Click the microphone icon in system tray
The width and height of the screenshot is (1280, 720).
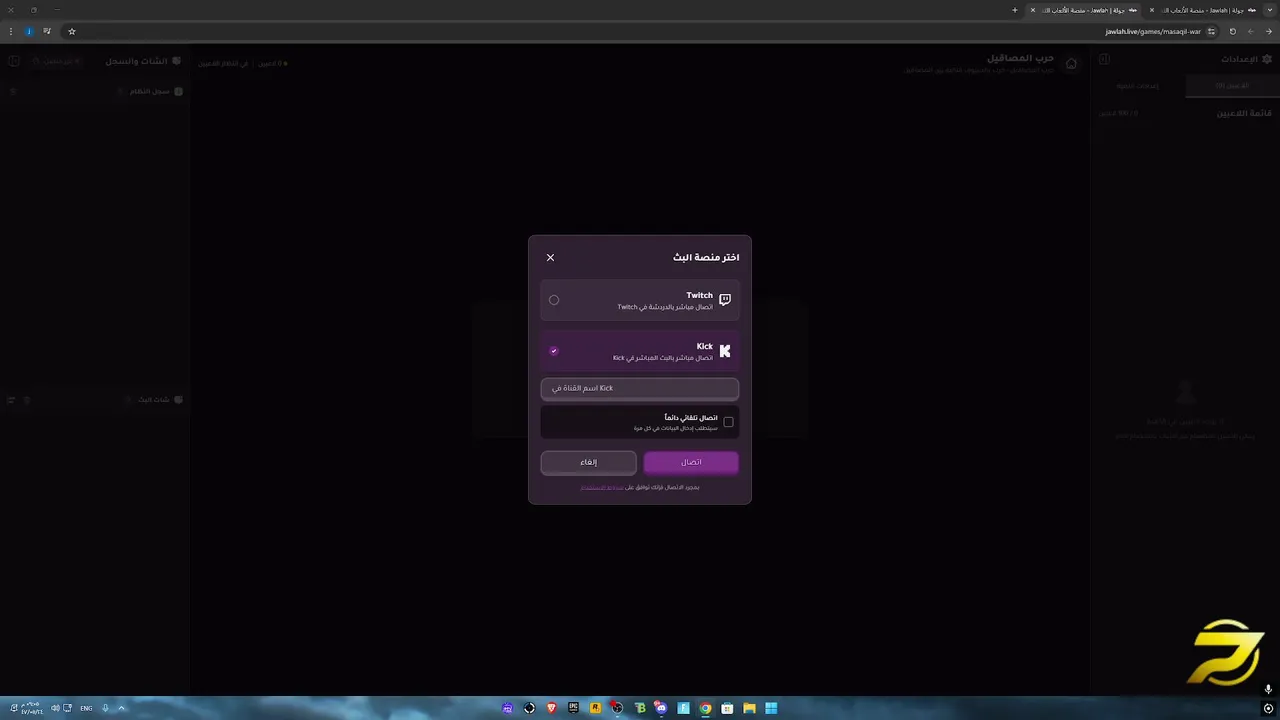click(x=105, y=708)
